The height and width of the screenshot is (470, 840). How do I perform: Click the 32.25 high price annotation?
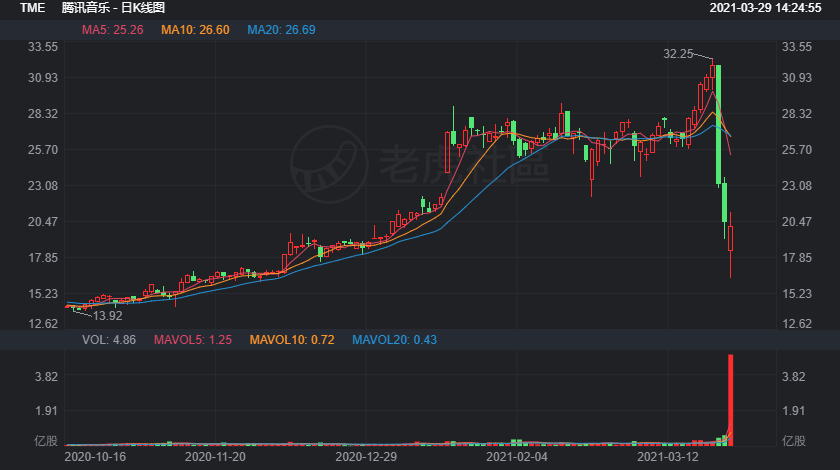(x=678, y=54)
